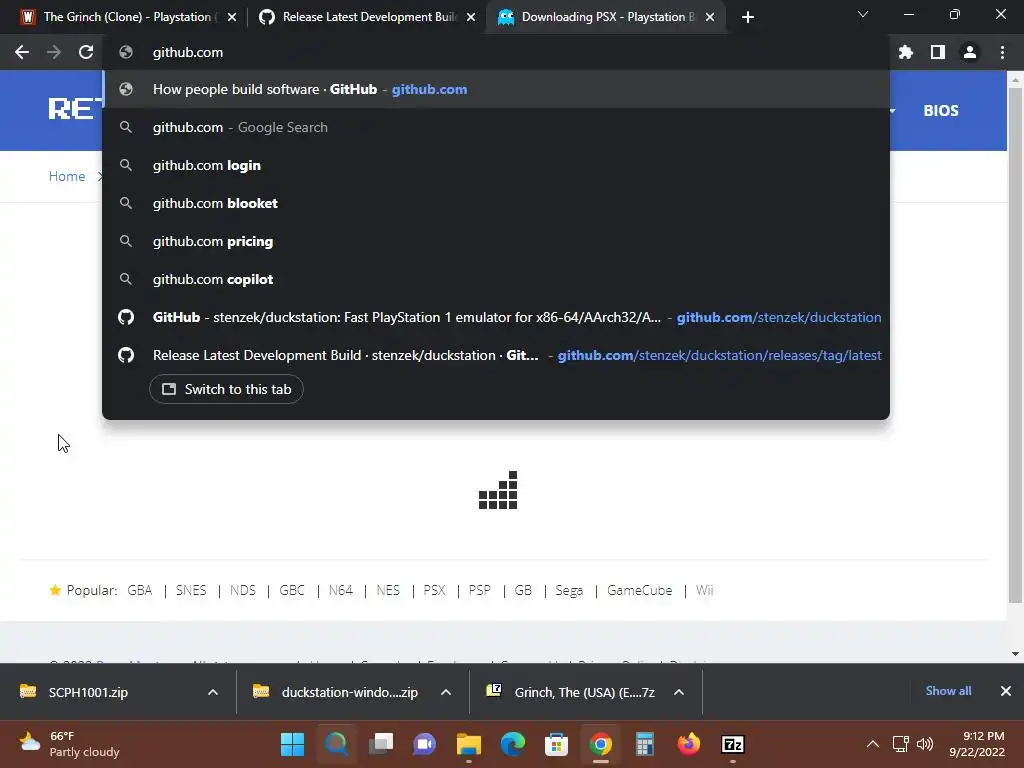Open the downloaded SCPH1001.zip file
This screenshot has width=1024, height=768.
[x=88, y=692]
